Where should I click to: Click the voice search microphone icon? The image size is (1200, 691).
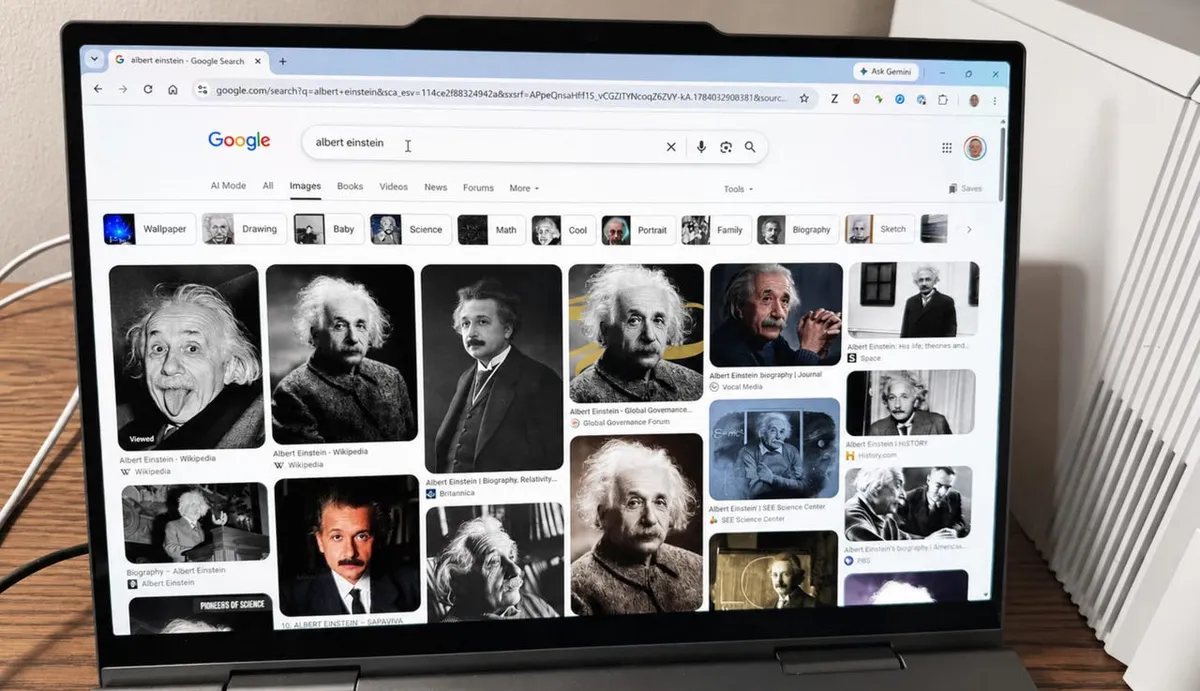(701, 147)
